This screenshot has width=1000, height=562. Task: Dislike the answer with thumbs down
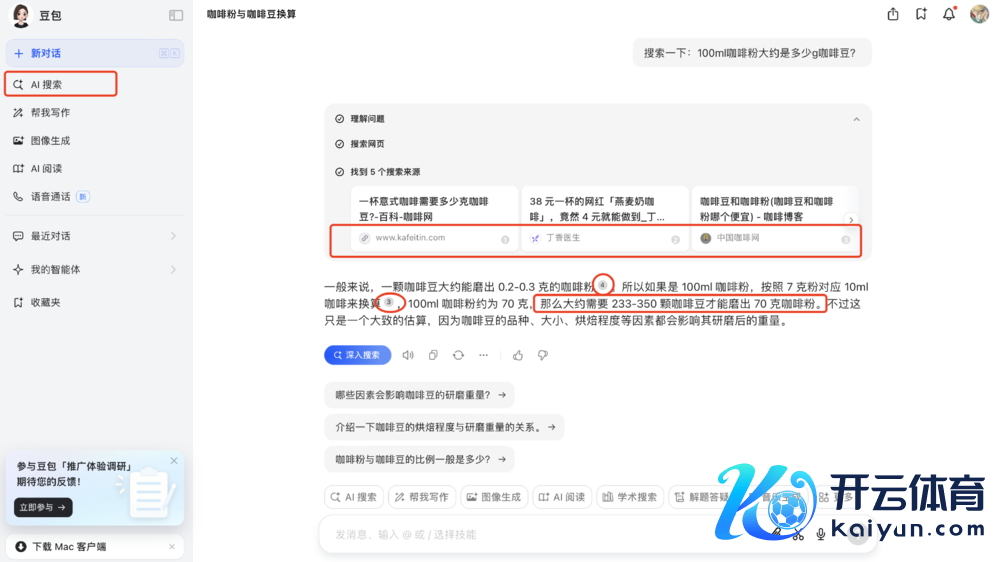(543, 355)
